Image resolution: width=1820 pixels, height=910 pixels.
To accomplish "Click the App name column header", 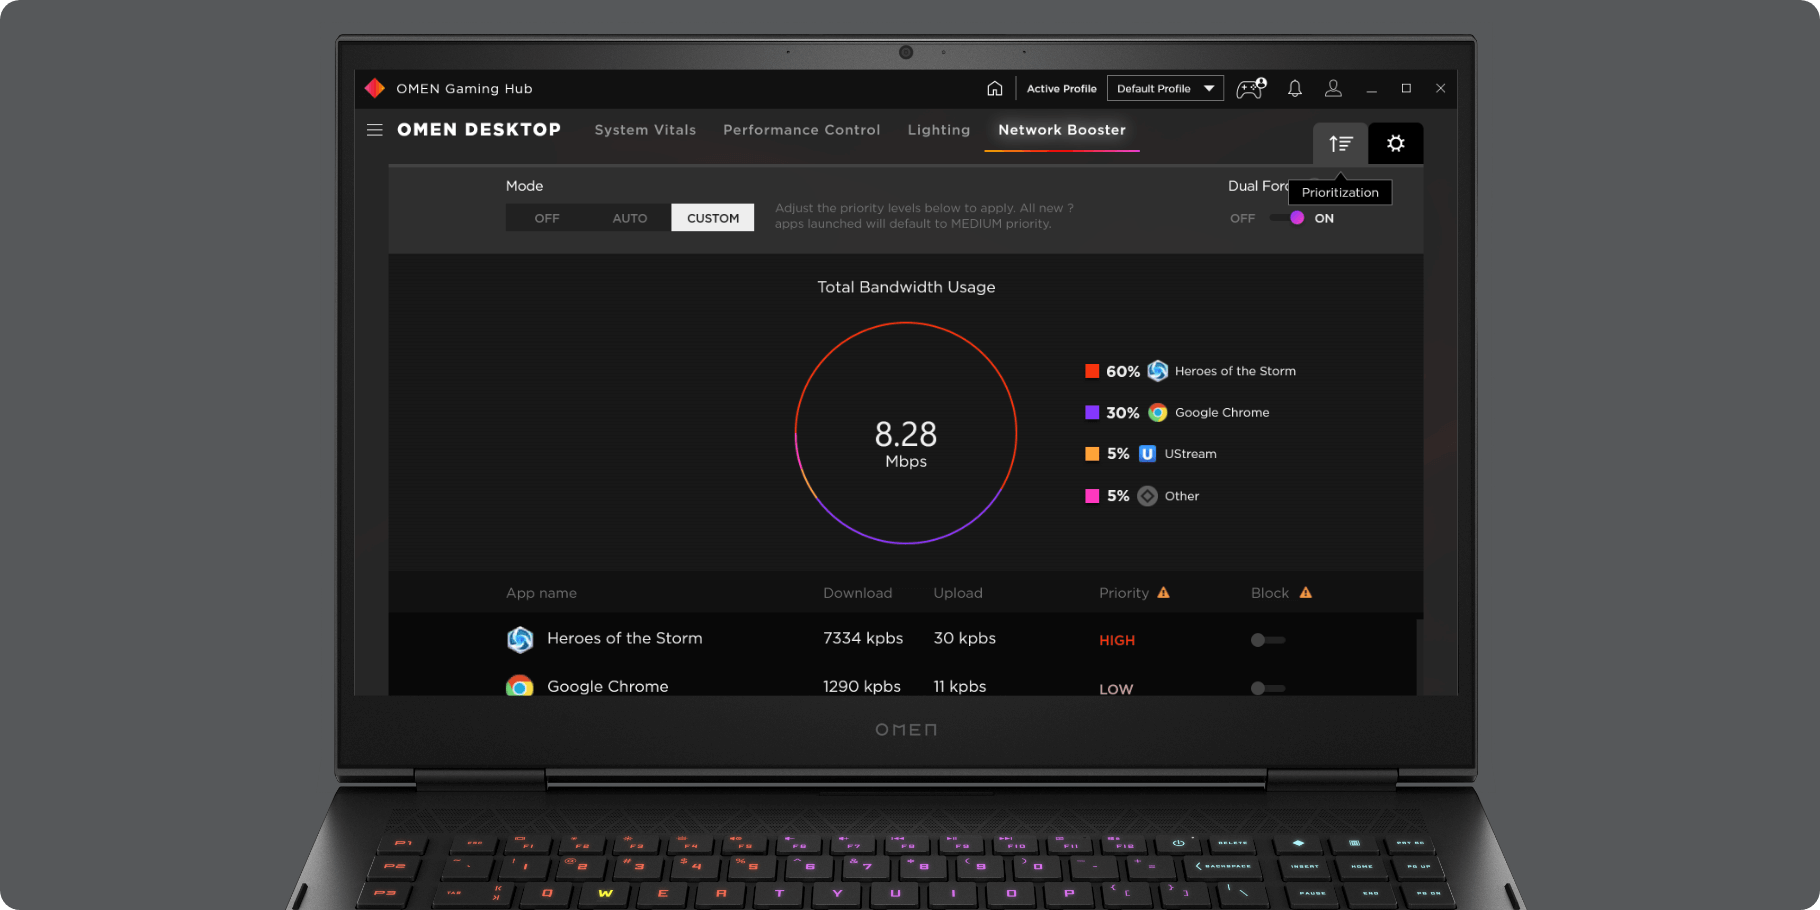I will [541, 593].
